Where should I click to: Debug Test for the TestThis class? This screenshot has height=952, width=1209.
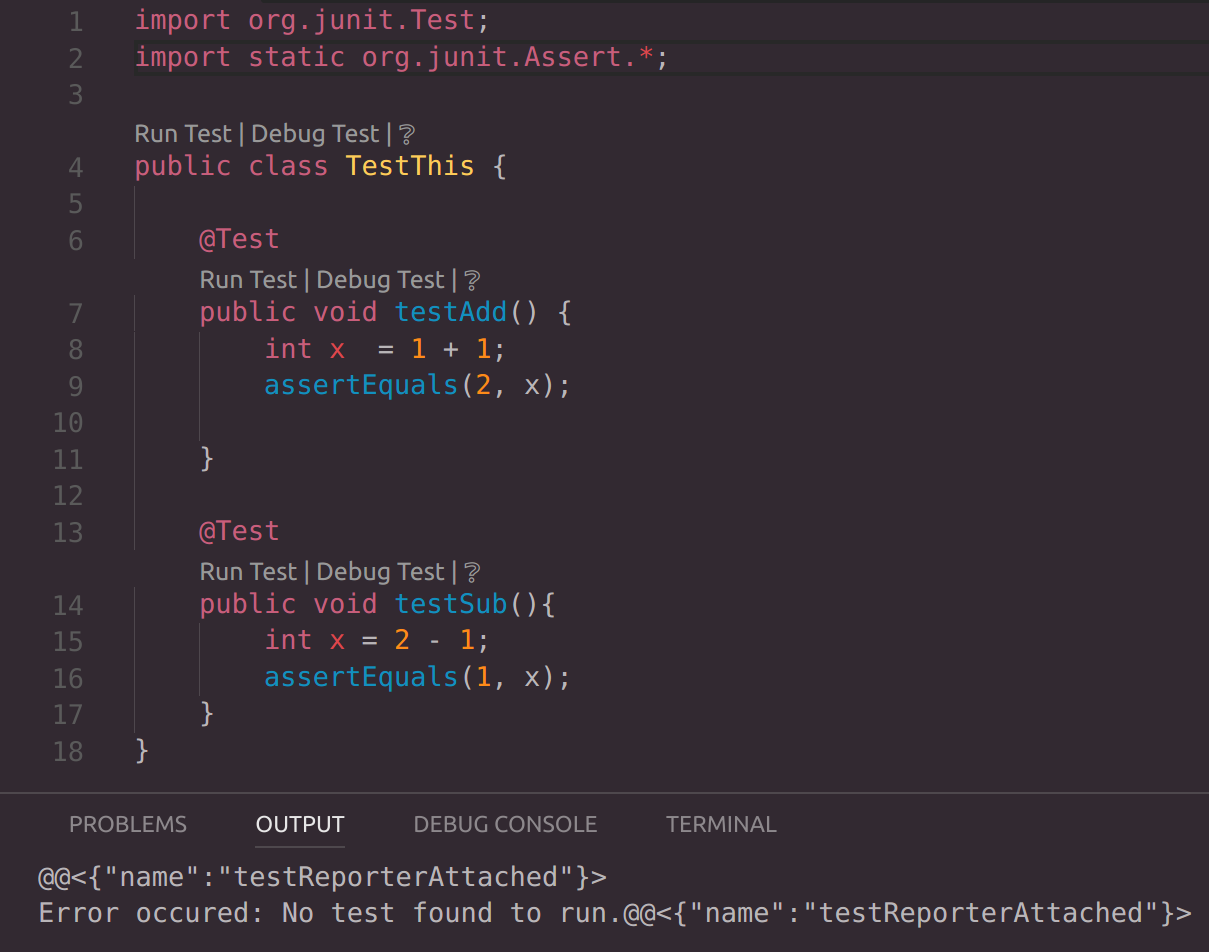click(314, 133)
